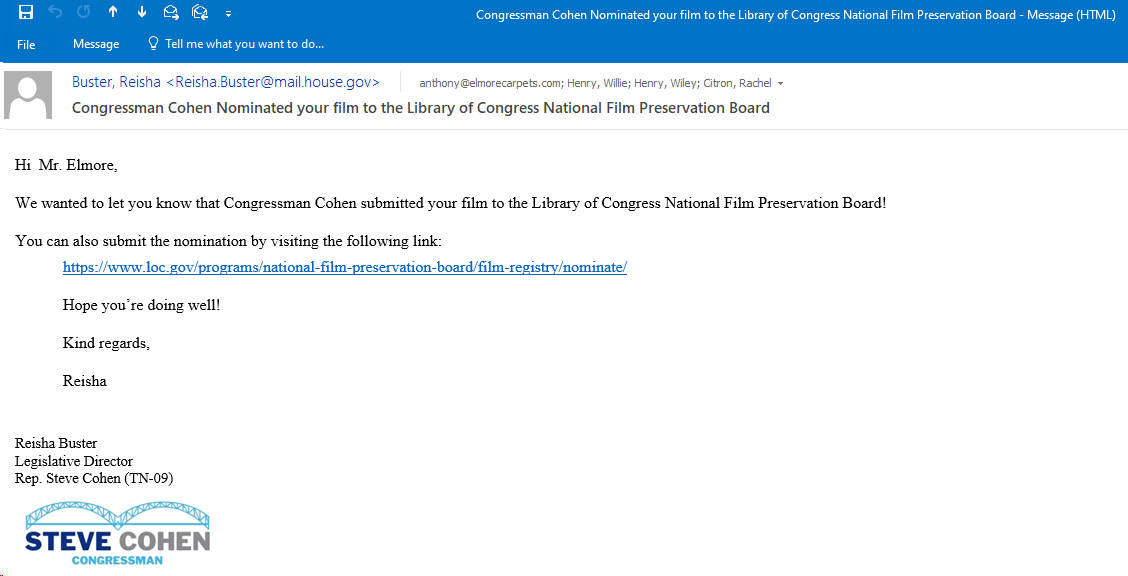Image resolution: width=1128 pixels, height=576 pixels.
Task: Click the Steve Cohen Congressman logo image
Action: click(117, 534)
